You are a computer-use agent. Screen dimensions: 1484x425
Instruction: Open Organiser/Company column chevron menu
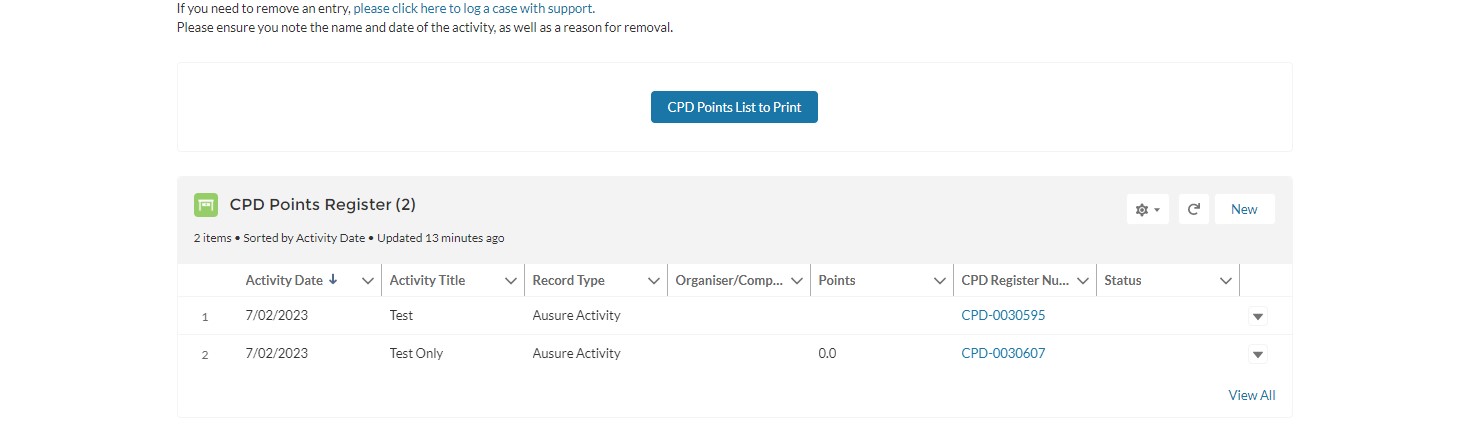[x=797, y=281]
